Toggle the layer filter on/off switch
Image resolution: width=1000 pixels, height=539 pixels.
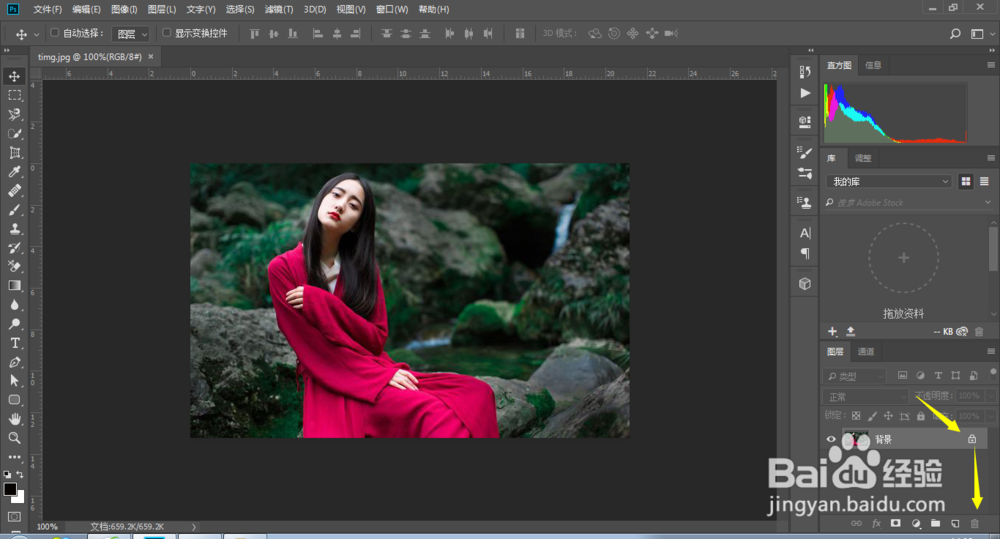pos(993,371)
